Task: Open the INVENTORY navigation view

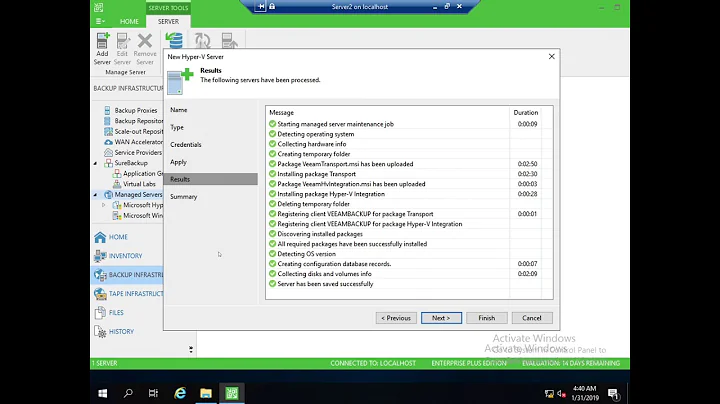Action: point(127,256)
